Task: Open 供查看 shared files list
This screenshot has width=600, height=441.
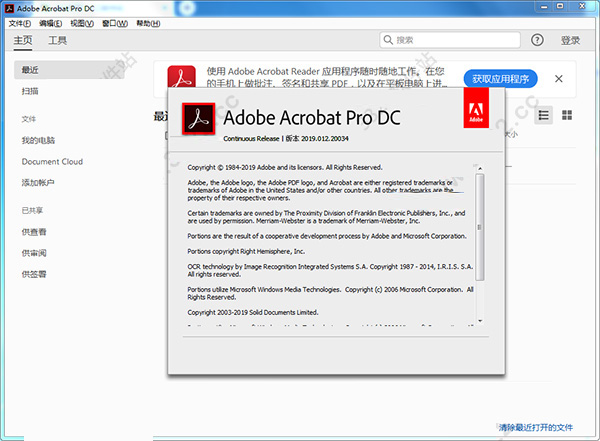Action: click(x=34, y=232)
